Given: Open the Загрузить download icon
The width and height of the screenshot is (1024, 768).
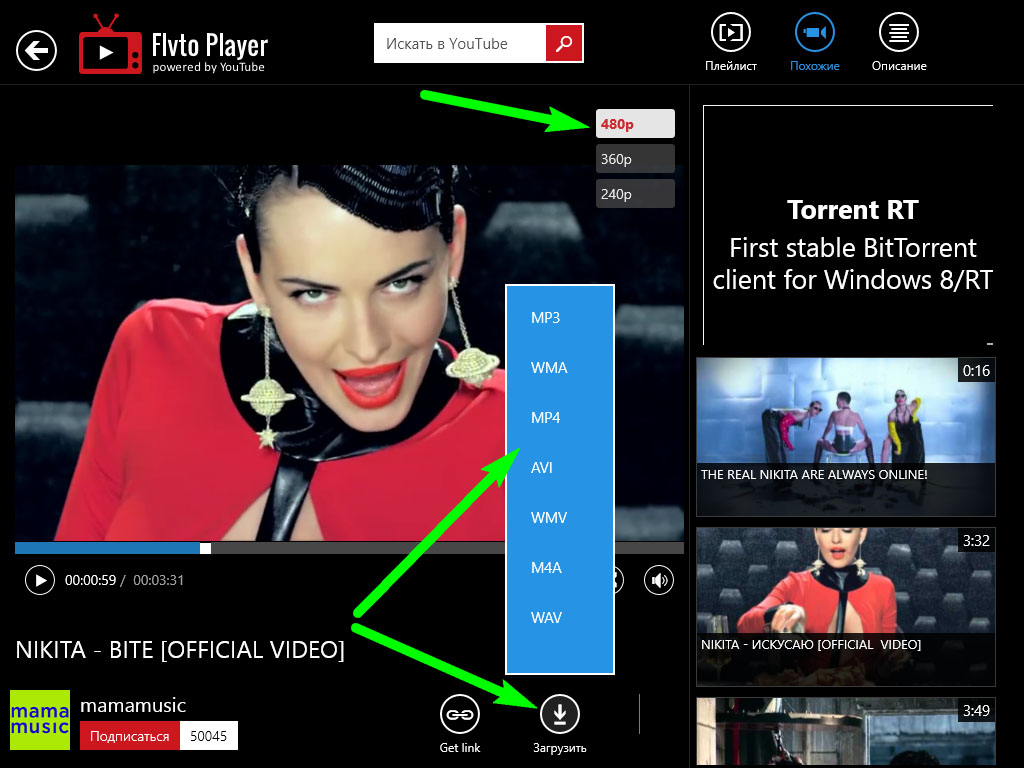Looking at the screenshot, I should [x=560, y=714].
